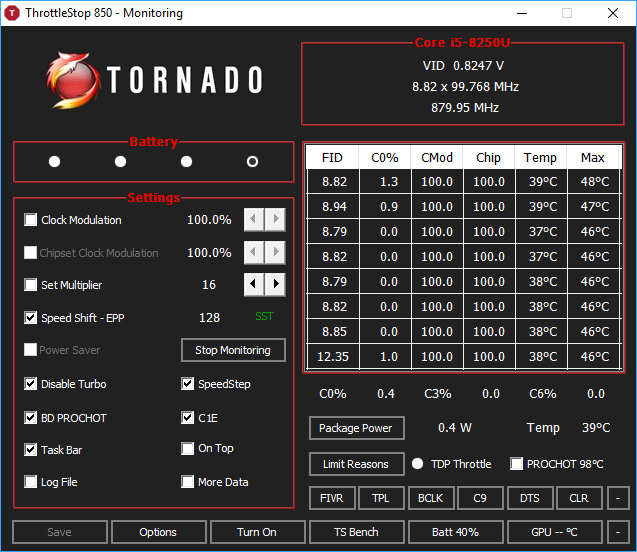Click the CMod column header
The image size is (637, 552).
437,158
